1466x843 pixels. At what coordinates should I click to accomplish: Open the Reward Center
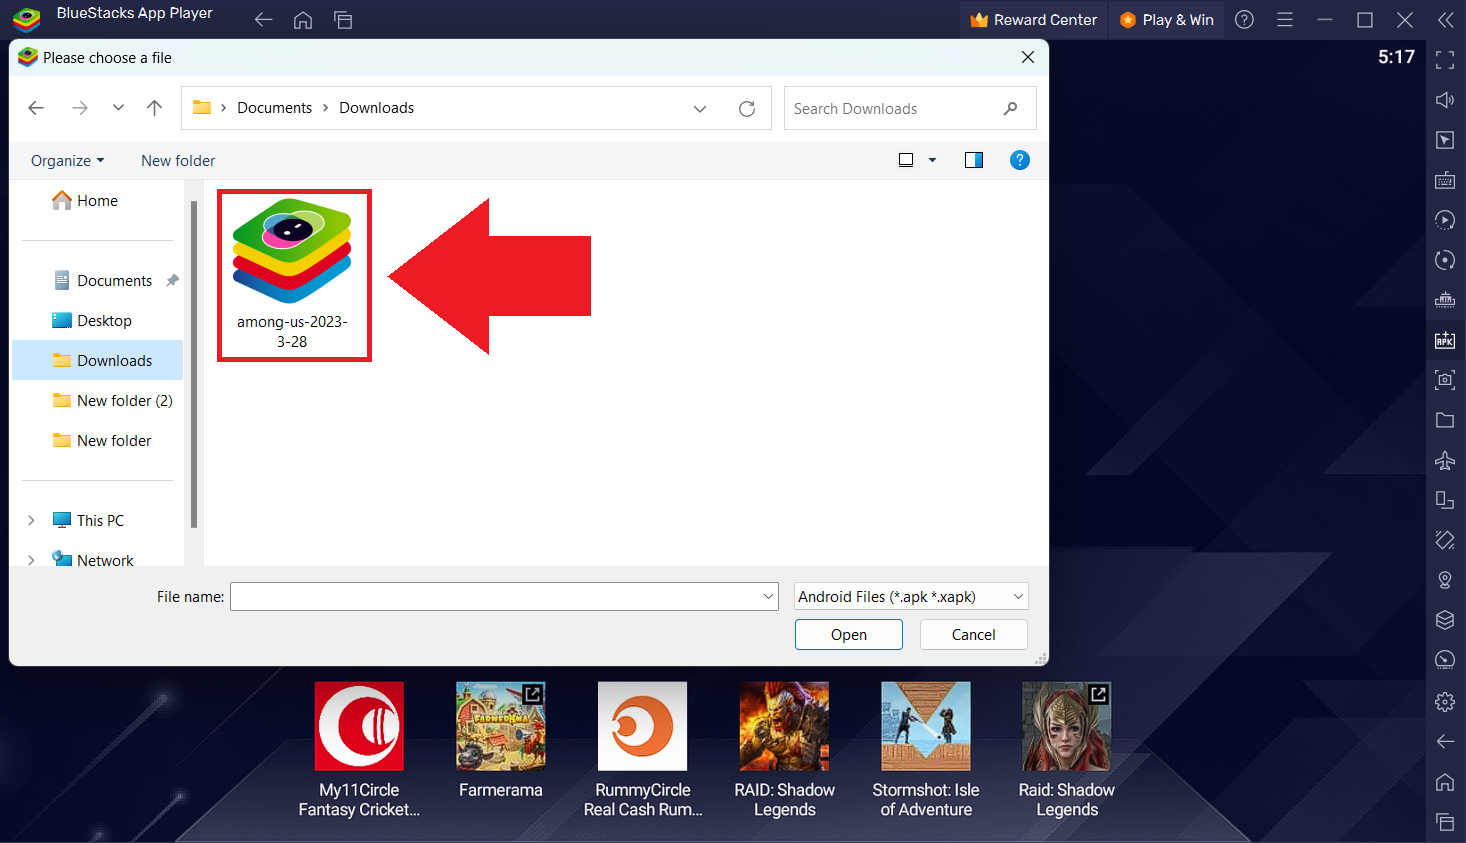click(1034, 20)
